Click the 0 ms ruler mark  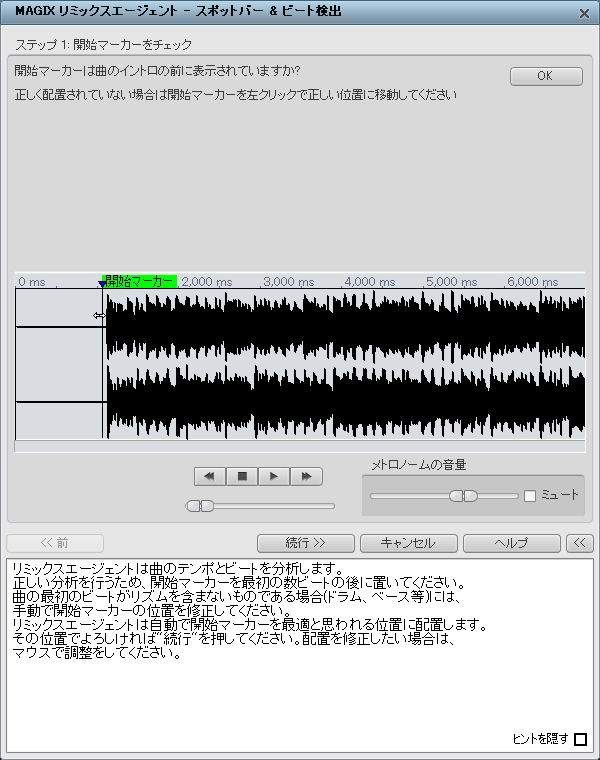click(32, 282)
